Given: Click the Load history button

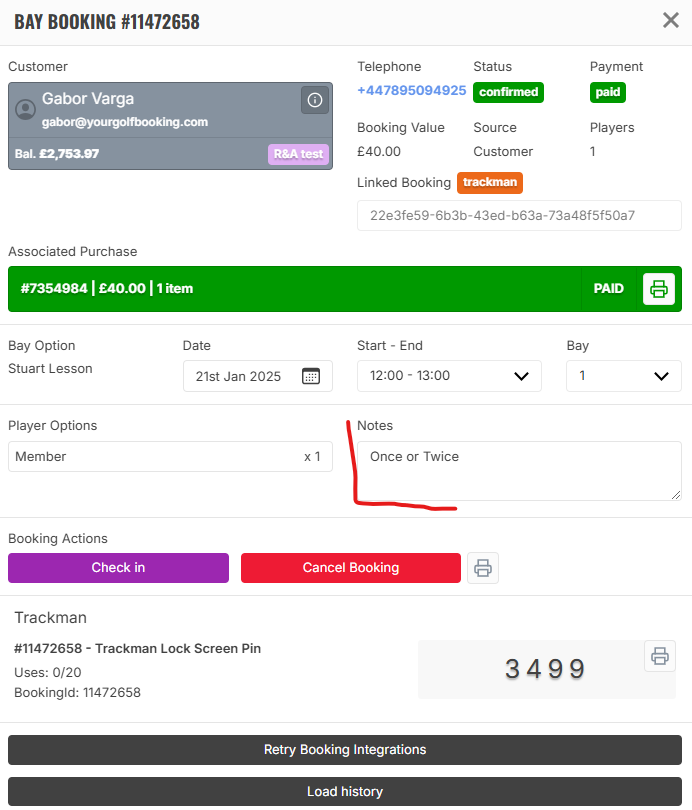Looking at the screenshot, I should point(345,792).
